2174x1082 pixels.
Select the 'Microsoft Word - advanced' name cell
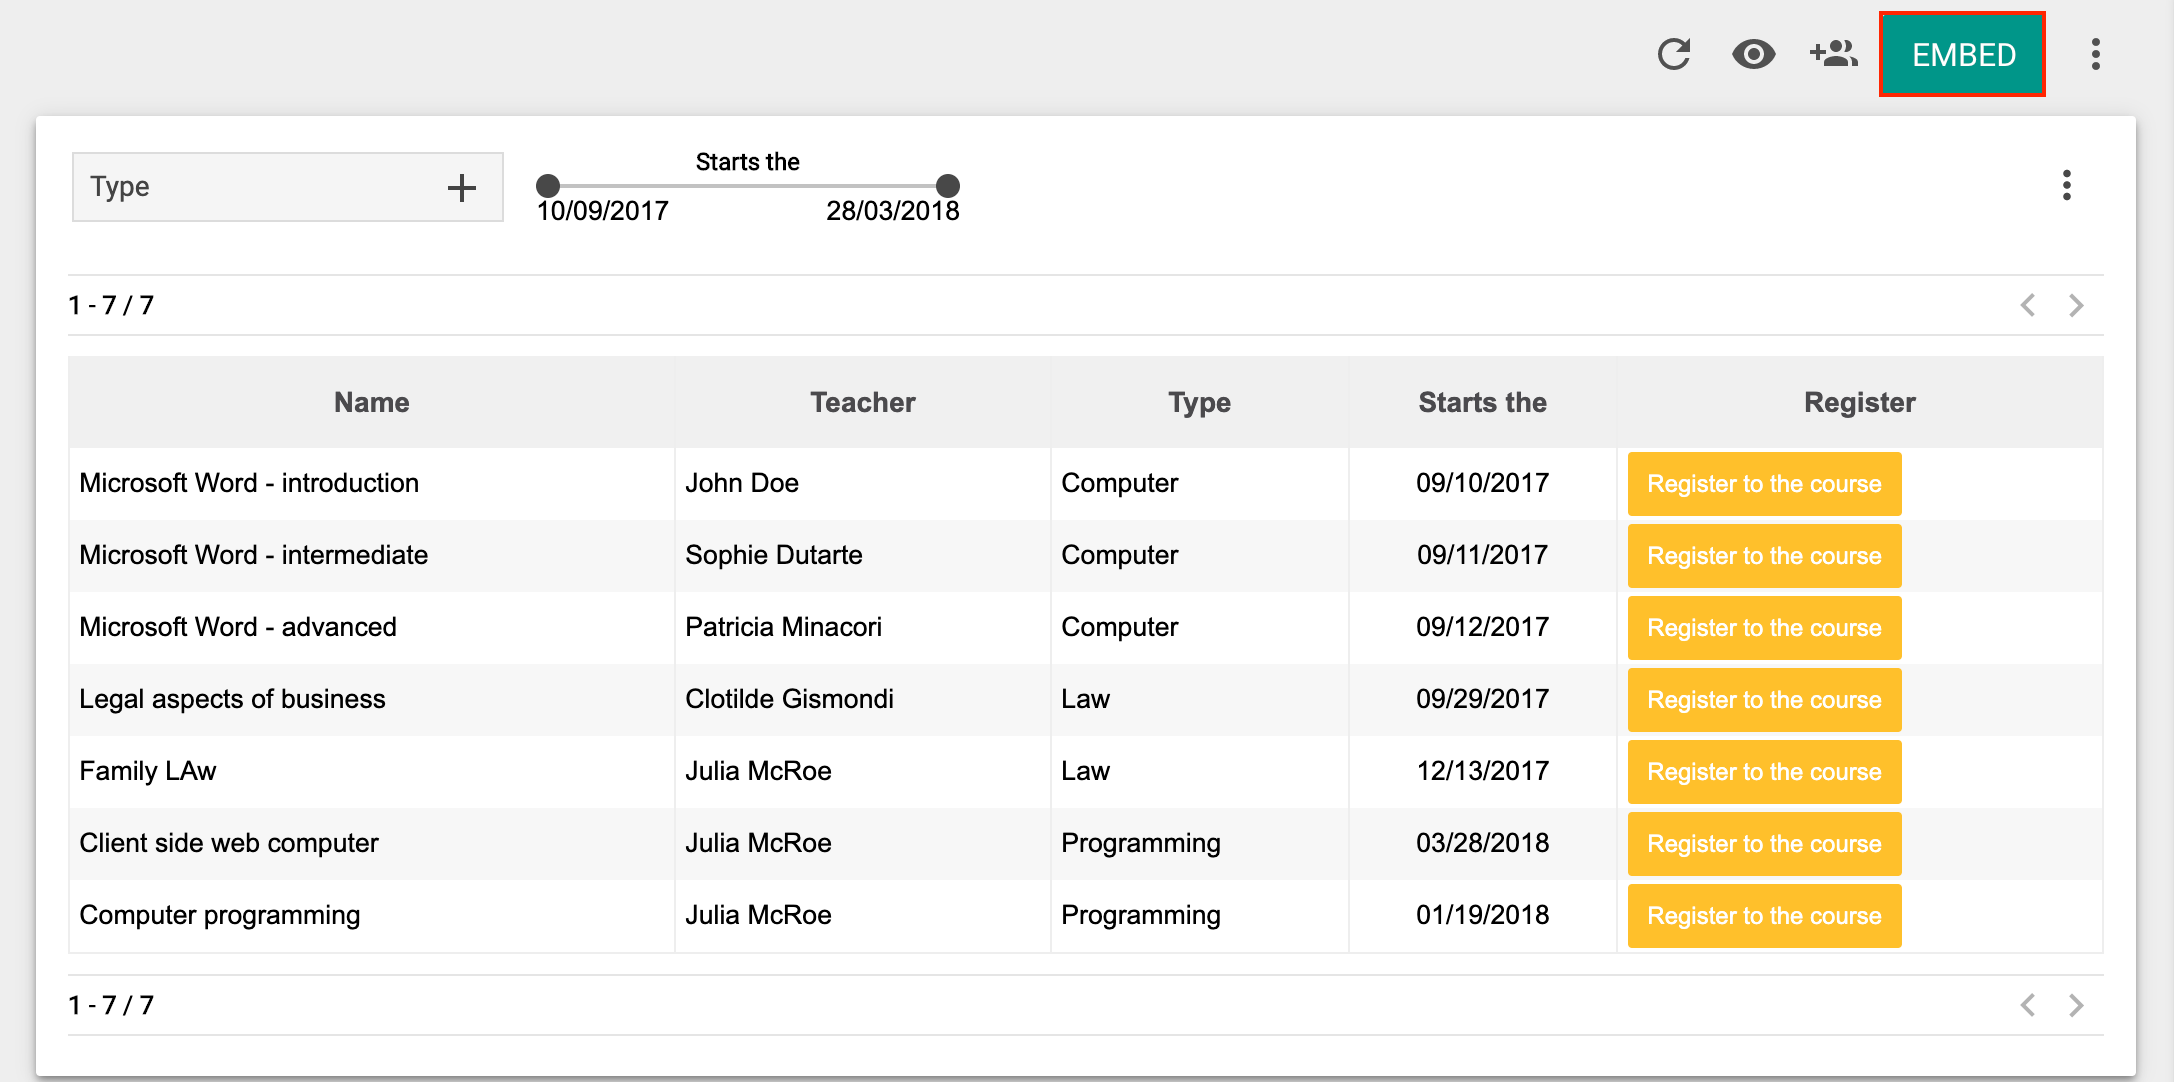tap(372, 627)
